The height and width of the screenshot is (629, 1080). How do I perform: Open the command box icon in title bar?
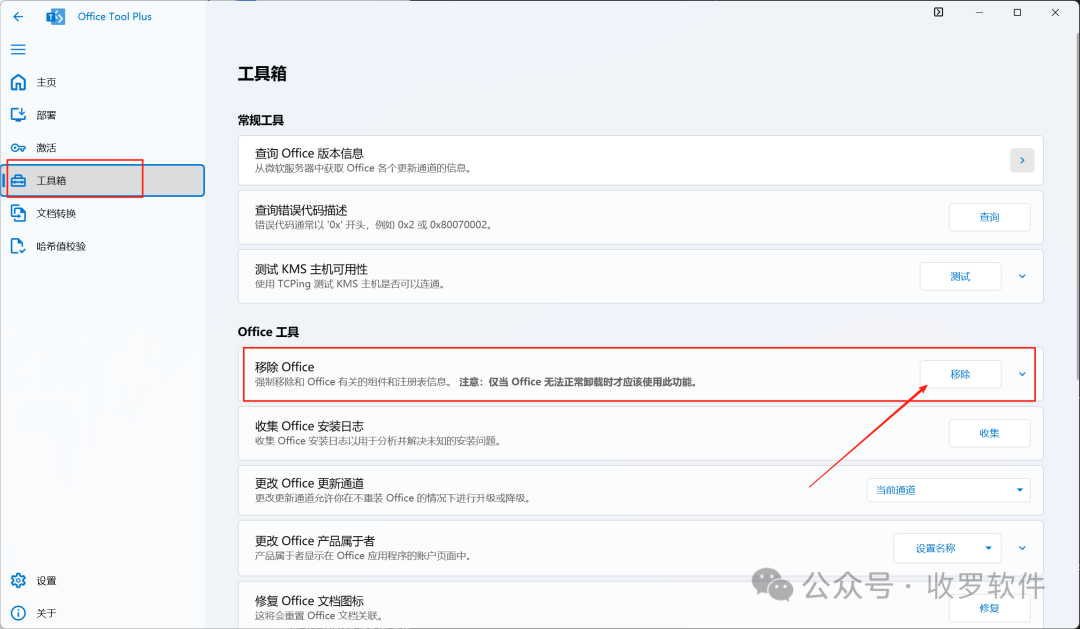coord(938,12)
